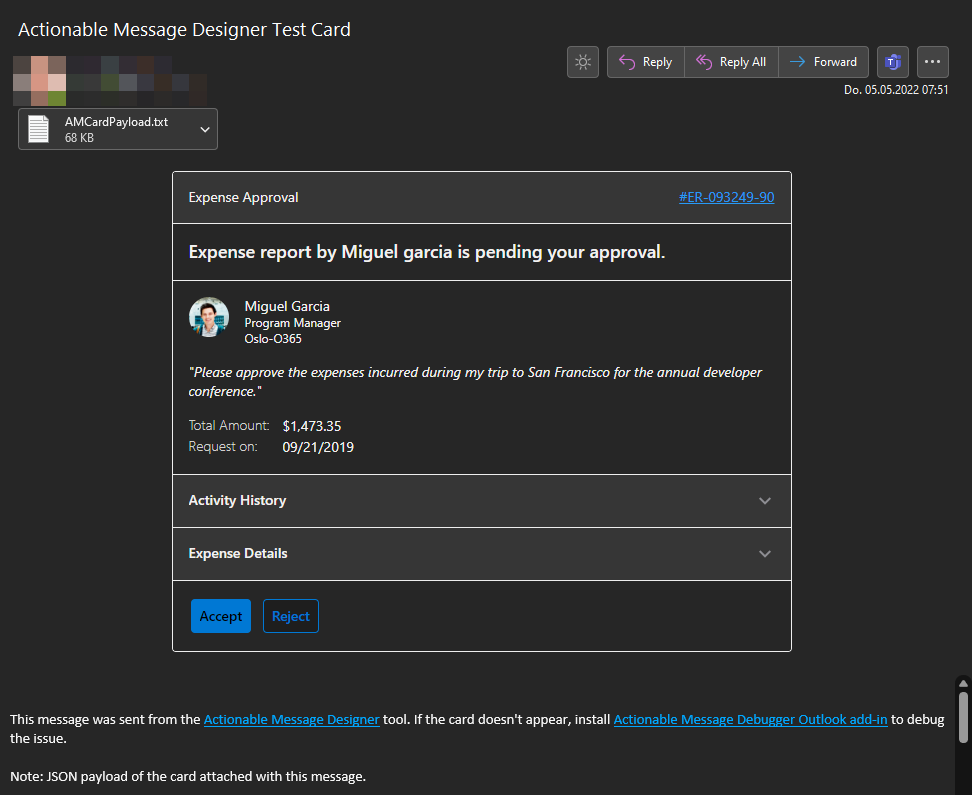
Task: Click the received date timestamp
Action: point(896,89)
